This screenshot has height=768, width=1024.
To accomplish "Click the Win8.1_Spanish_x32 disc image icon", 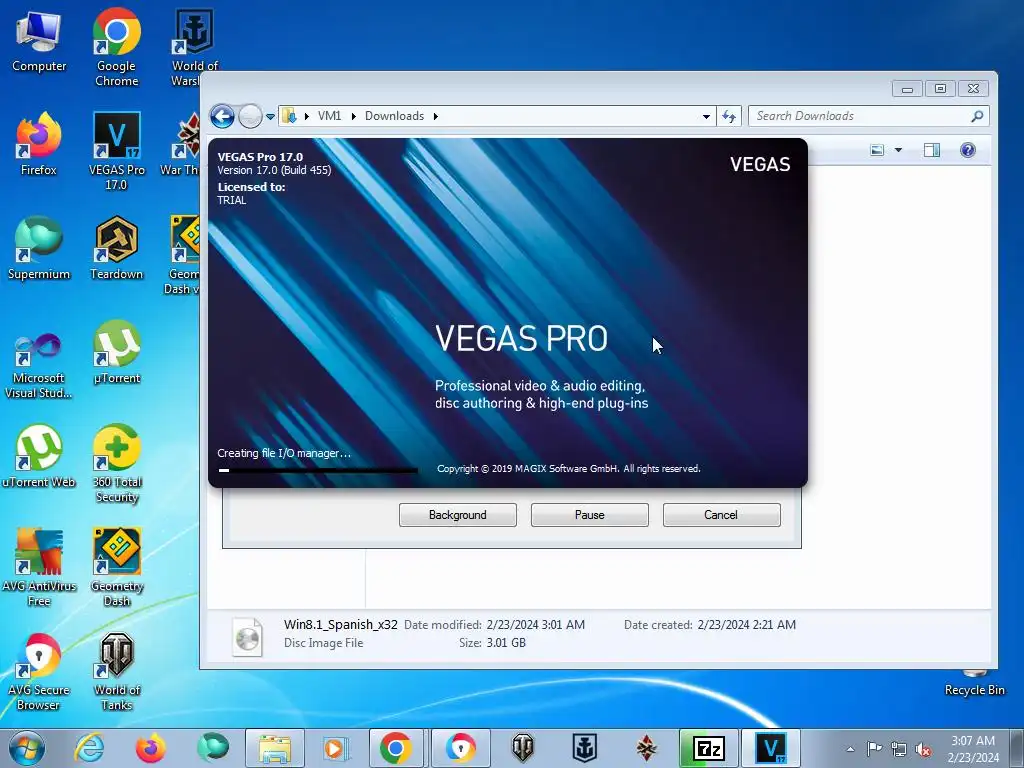I will coord(248,637).
